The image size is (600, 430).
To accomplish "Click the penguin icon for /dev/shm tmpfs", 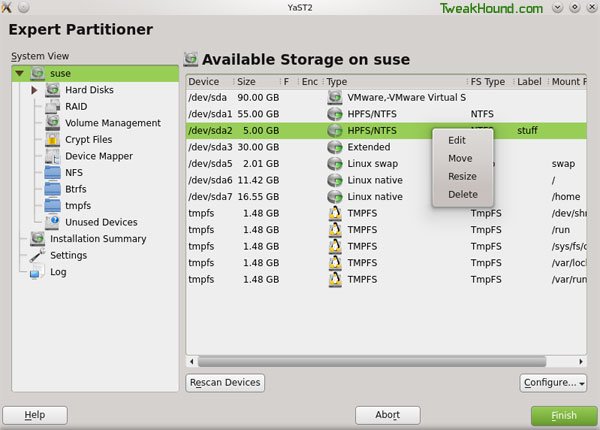I will tap(335, 213).
